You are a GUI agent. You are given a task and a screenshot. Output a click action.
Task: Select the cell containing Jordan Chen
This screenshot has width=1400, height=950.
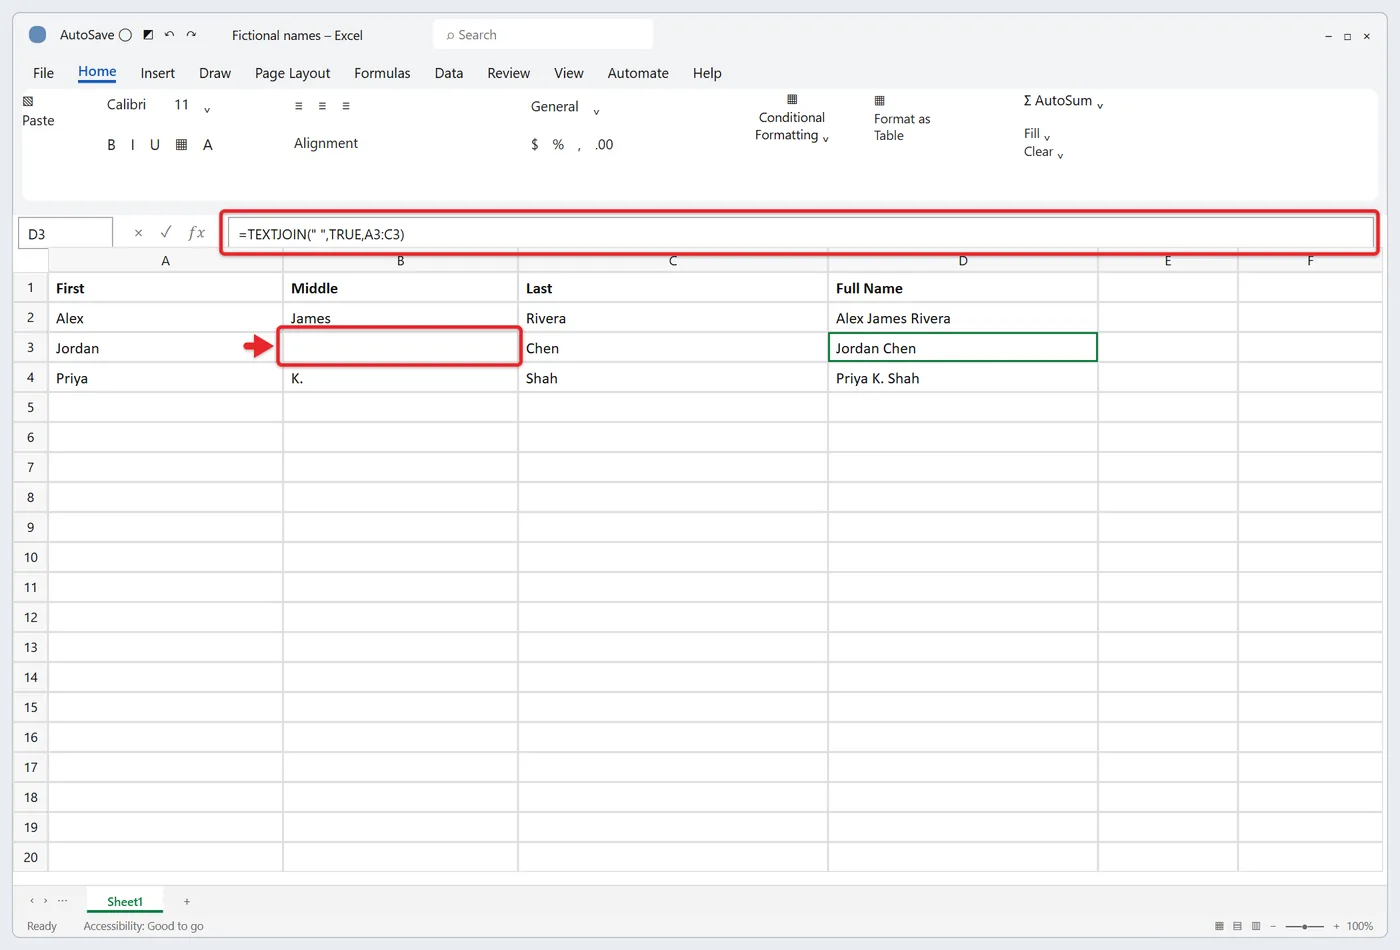pyautogui.click(x=963, y=347)
